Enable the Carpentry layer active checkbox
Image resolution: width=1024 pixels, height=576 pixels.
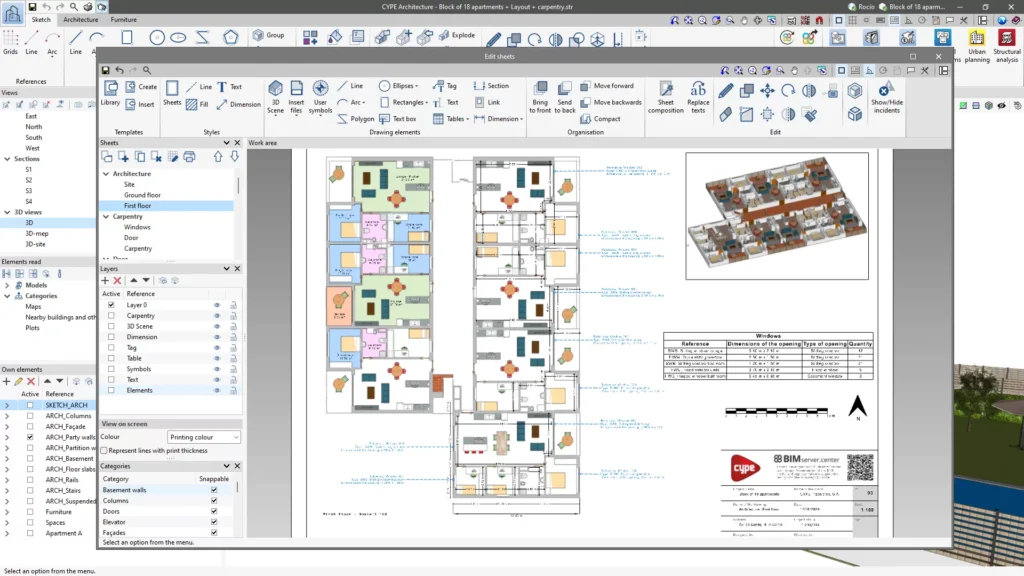click(x=111, y=316)
